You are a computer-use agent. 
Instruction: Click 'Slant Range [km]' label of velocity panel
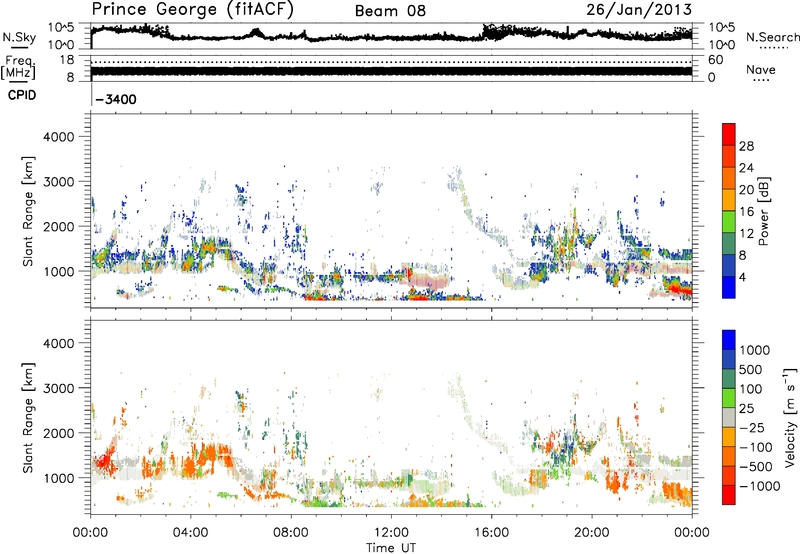pos(28,418)
